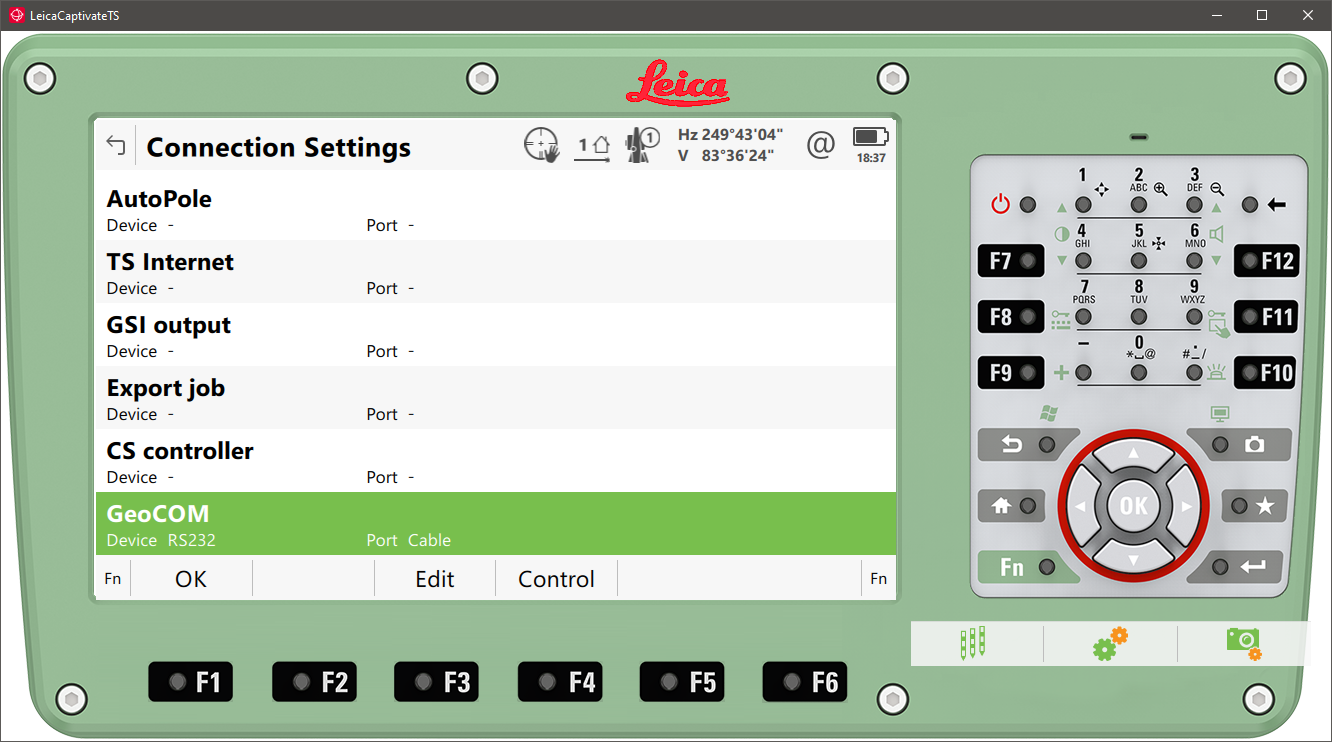Viewport: 1332px width, 742px height.
Task: Click the F12 side key
Action: click(1266, 261)
